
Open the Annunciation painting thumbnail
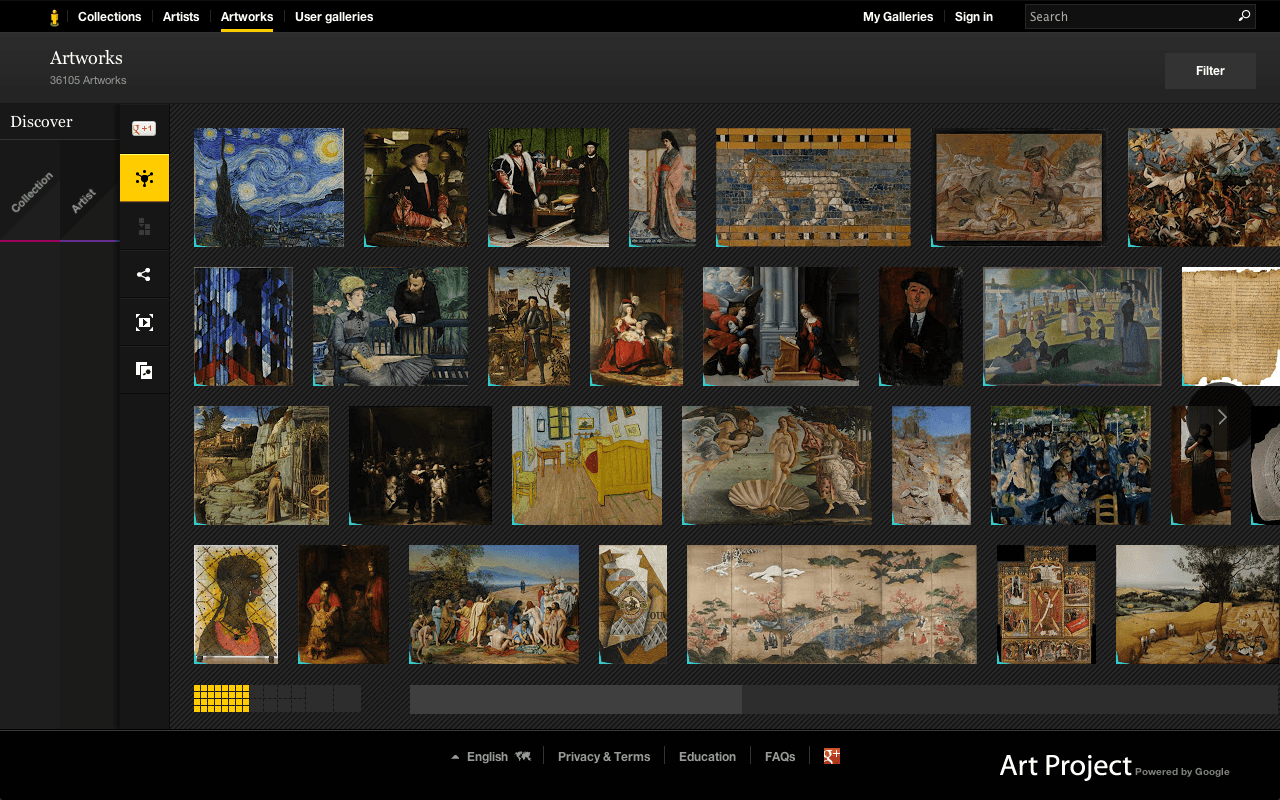point(781,326)
